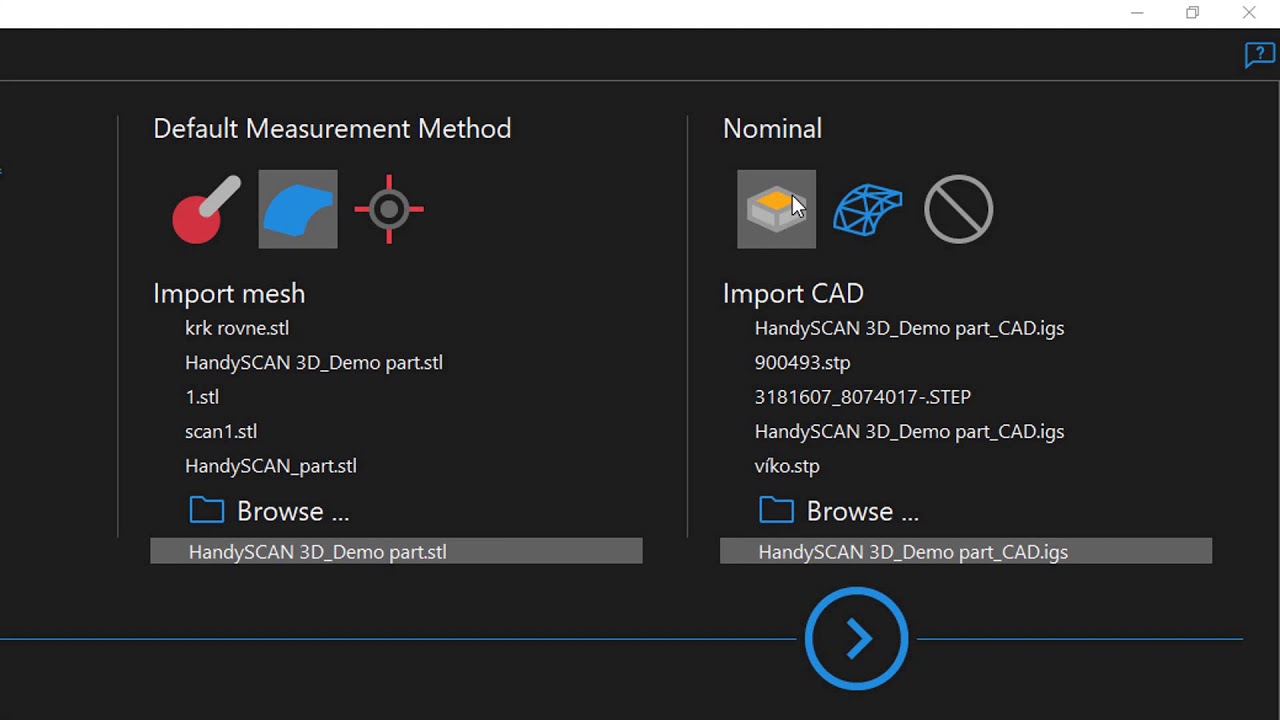Select the no-nominal option icon
This screenshot has height=720, width=1280.
(957, 209)
